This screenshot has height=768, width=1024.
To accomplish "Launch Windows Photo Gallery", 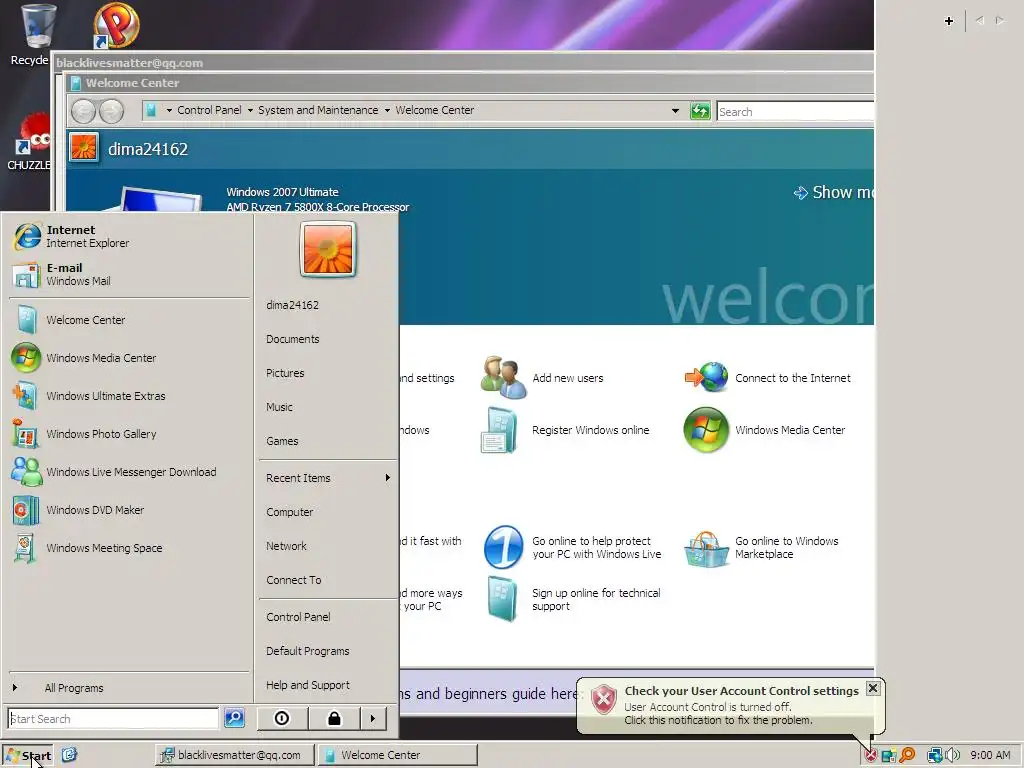I will [x=129, y=434].
